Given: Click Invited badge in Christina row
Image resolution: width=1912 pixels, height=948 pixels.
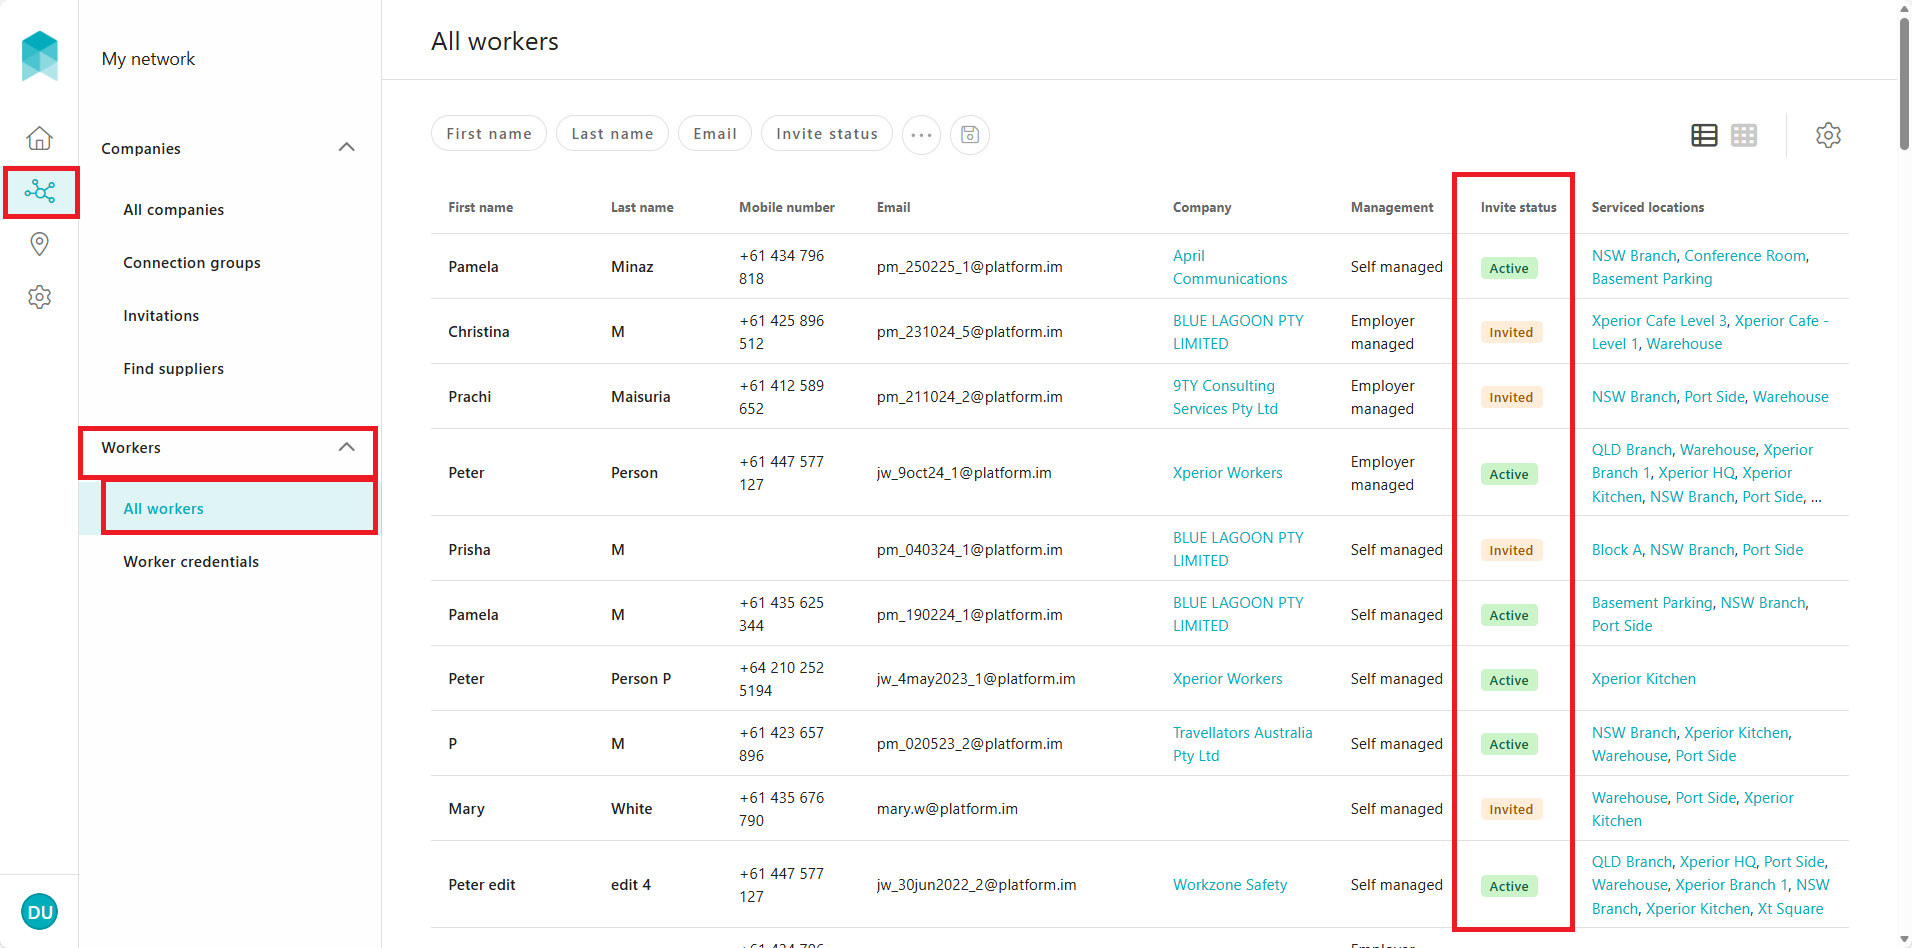Looking at the screenshot, I should [x=1511, y=333].
